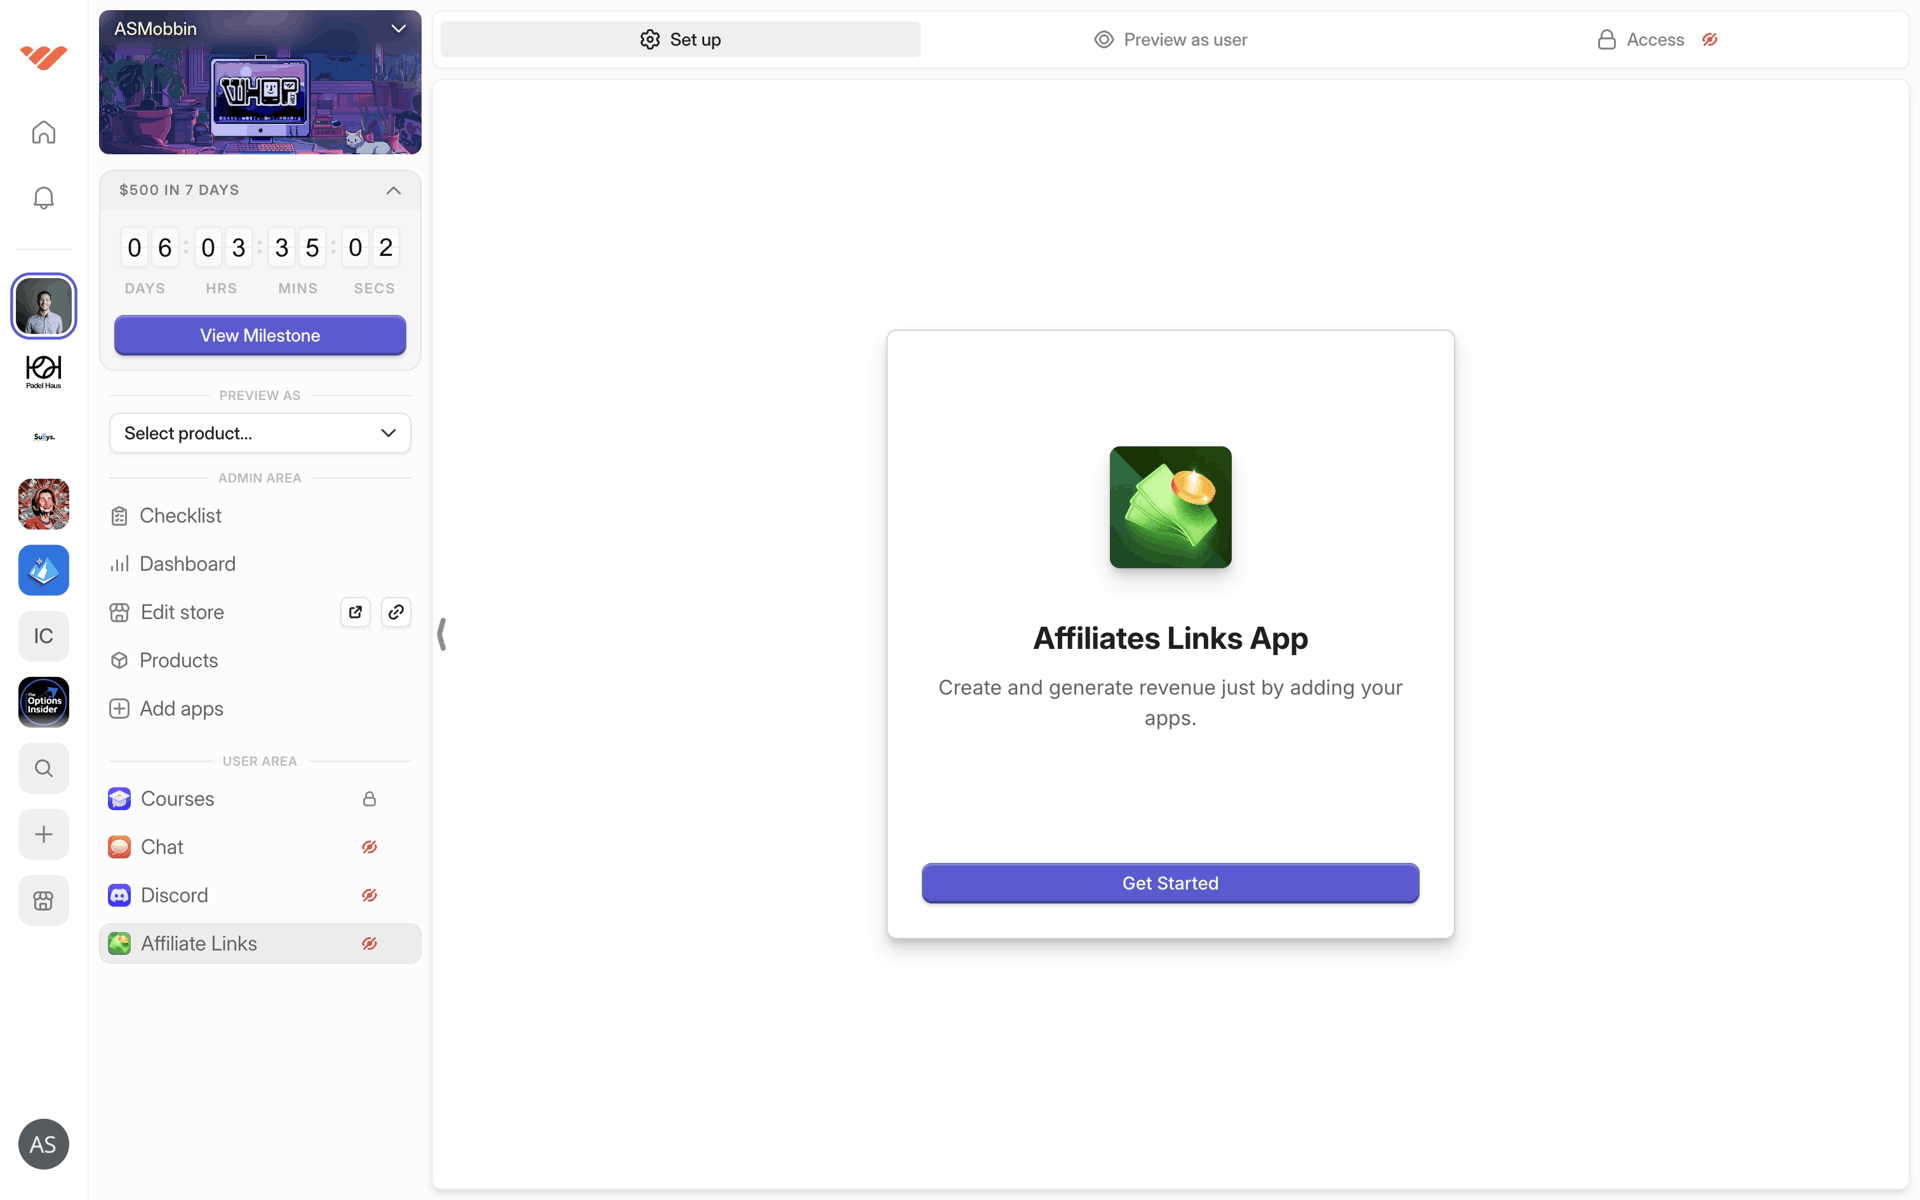Expand the ASMobbin workspace dropdown
The height and width of the screenshot is (1200, 1920).
pyautogui.click(x=398, y=29)
